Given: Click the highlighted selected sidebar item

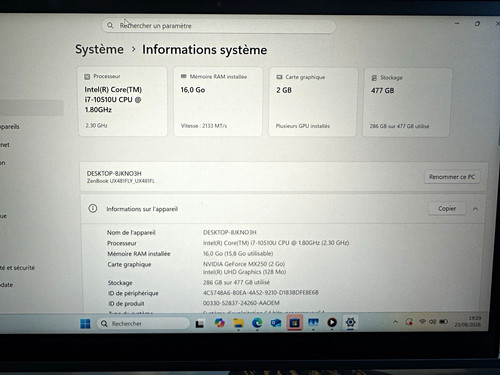Looking at the screenshot, I should tap(31, 108).
